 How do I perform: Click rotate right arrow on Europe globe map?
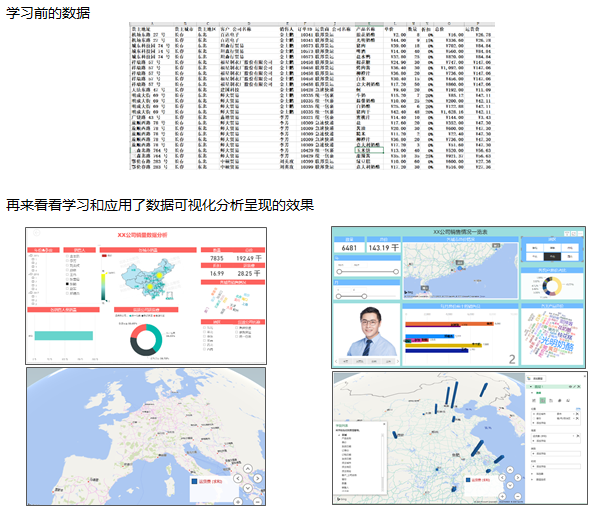258,478
